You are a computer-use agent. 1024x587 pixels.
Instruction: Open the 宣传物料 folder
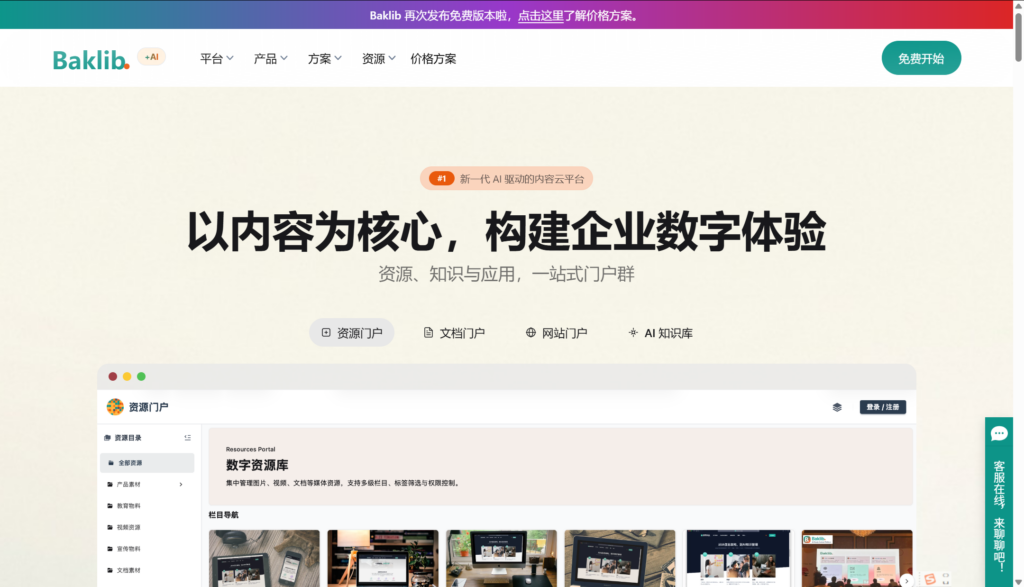pos(128,548)
